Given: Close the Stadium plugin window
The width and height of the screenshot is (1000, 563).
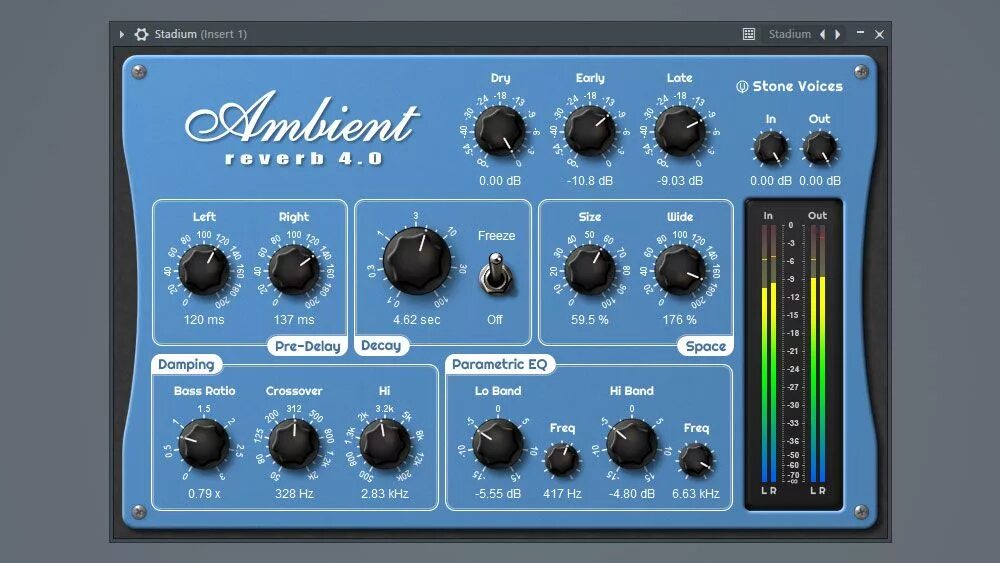Looking at the screenshot, I should pos(879,34).
